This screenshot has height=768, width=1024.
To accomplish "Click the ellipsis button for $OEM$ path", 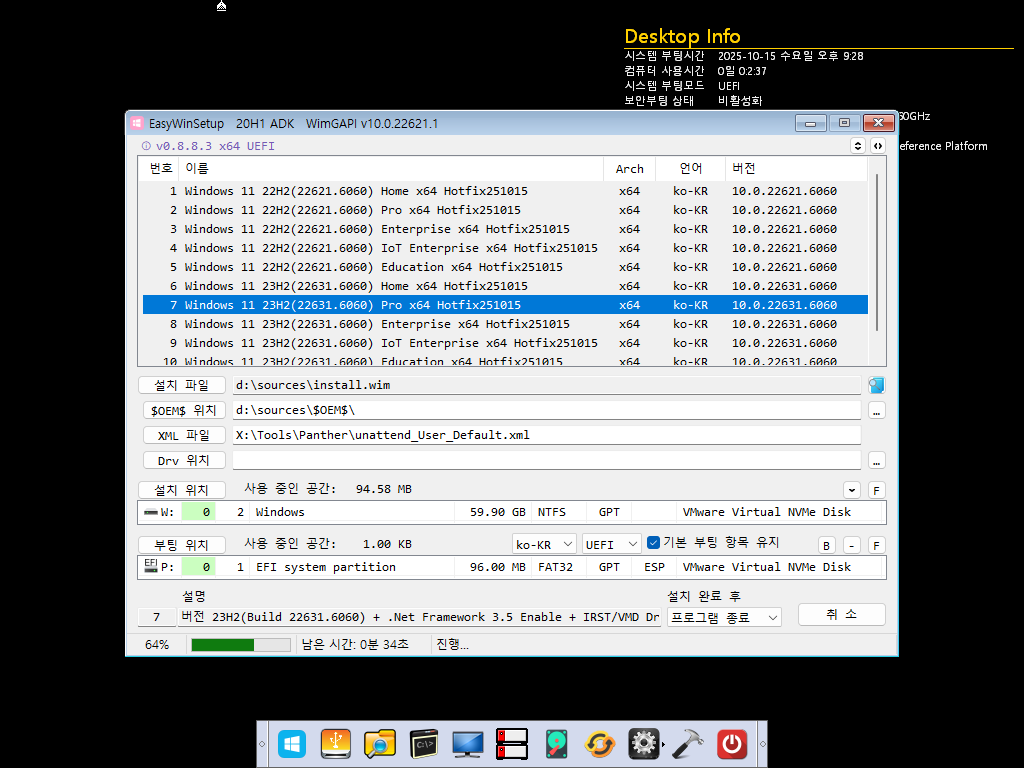I will pos(876,411).
